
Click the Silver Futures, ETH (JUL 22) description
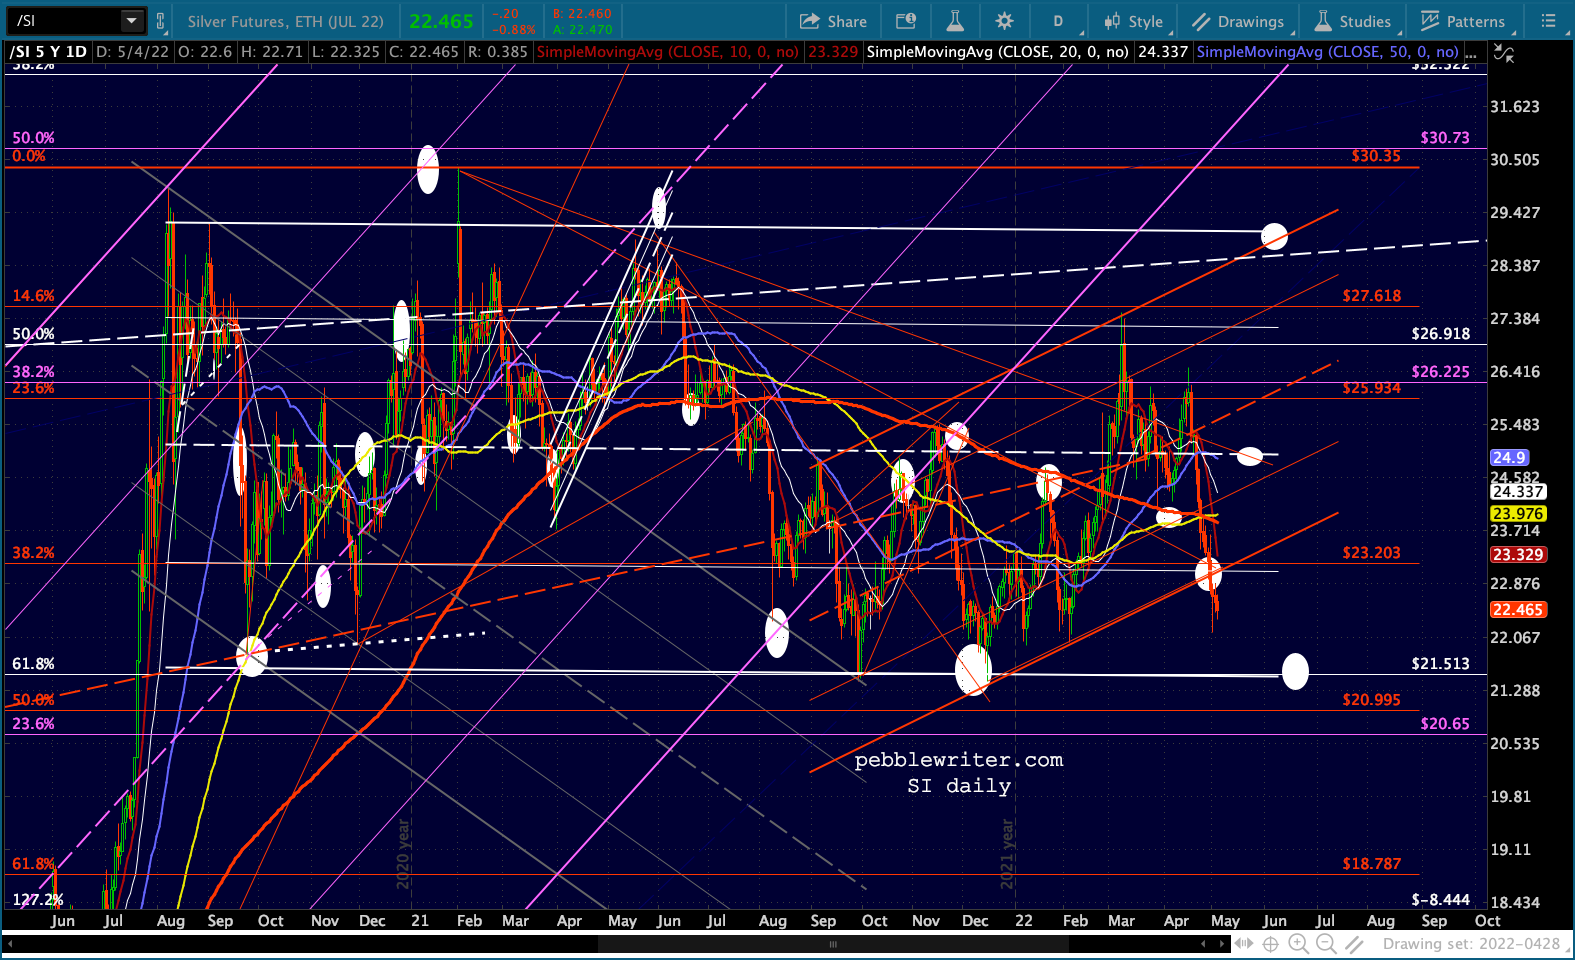[286, 21]
